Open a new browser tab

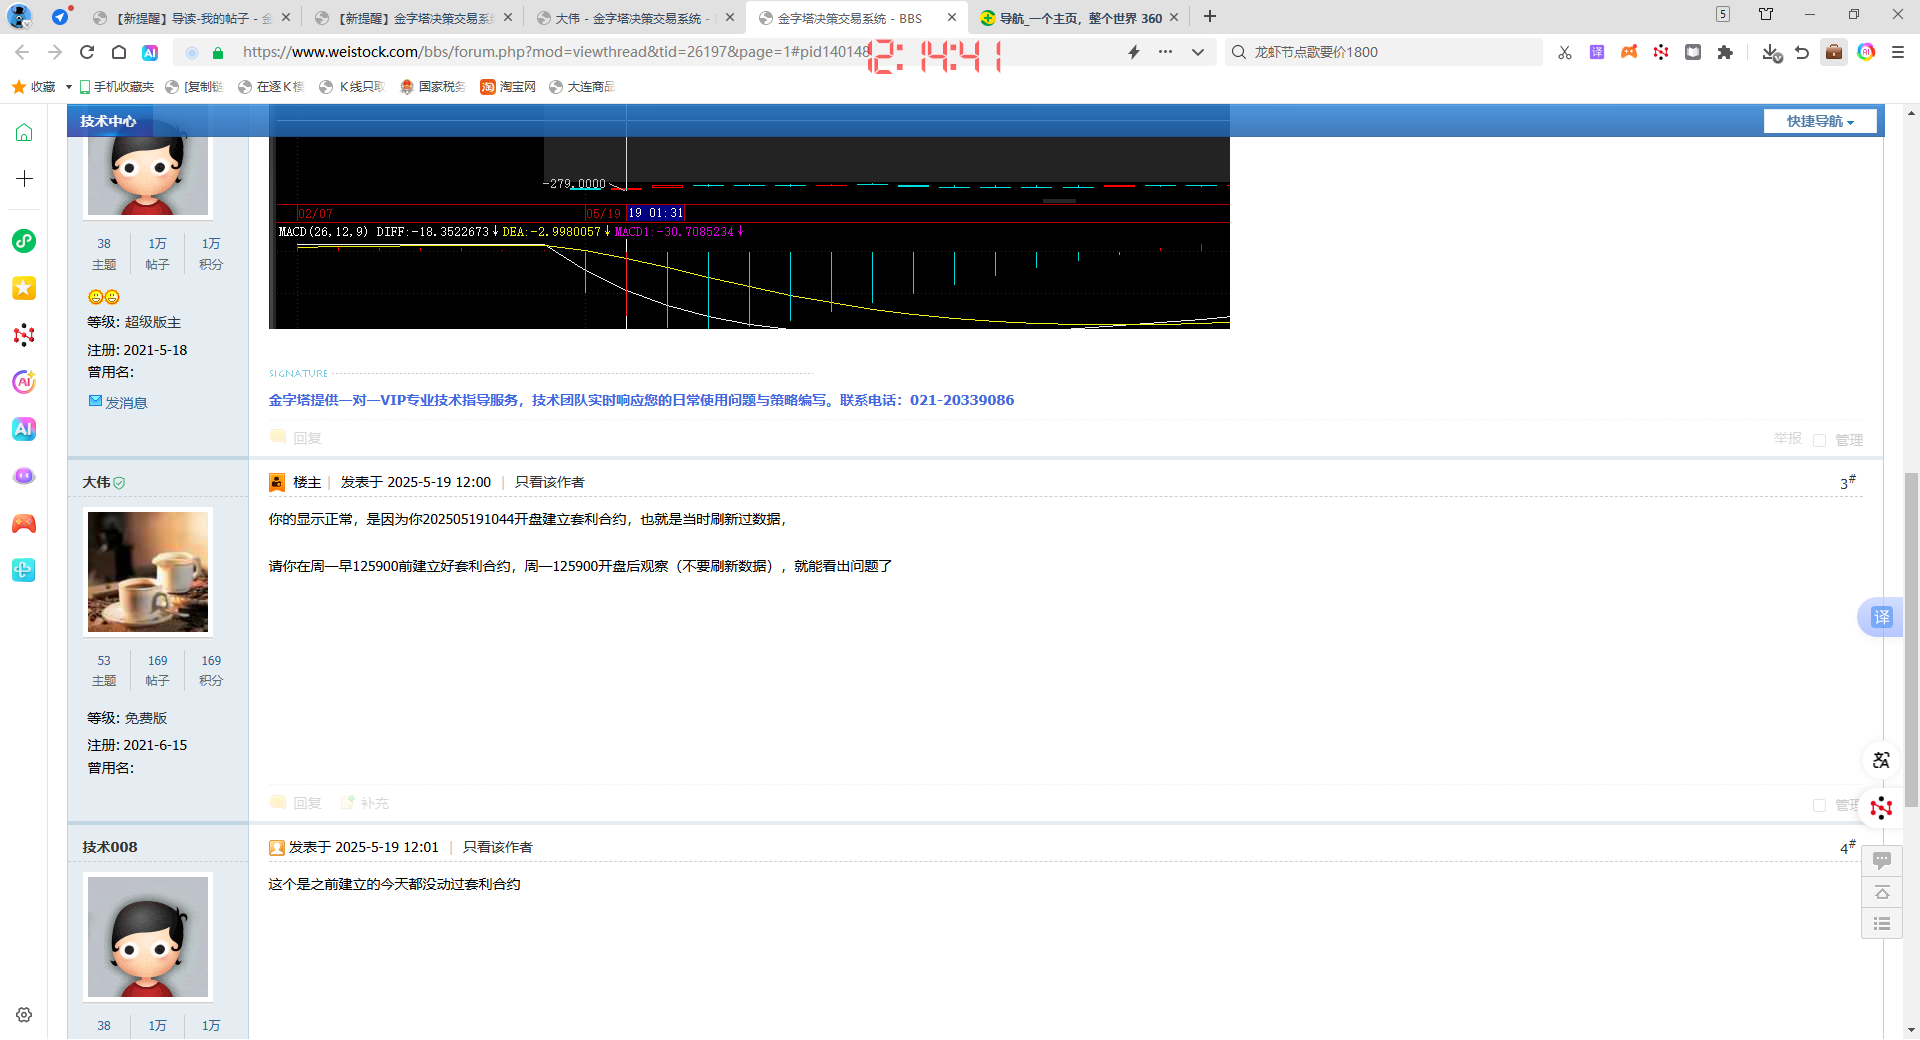pyautogui.click(x=1210, y=16)
